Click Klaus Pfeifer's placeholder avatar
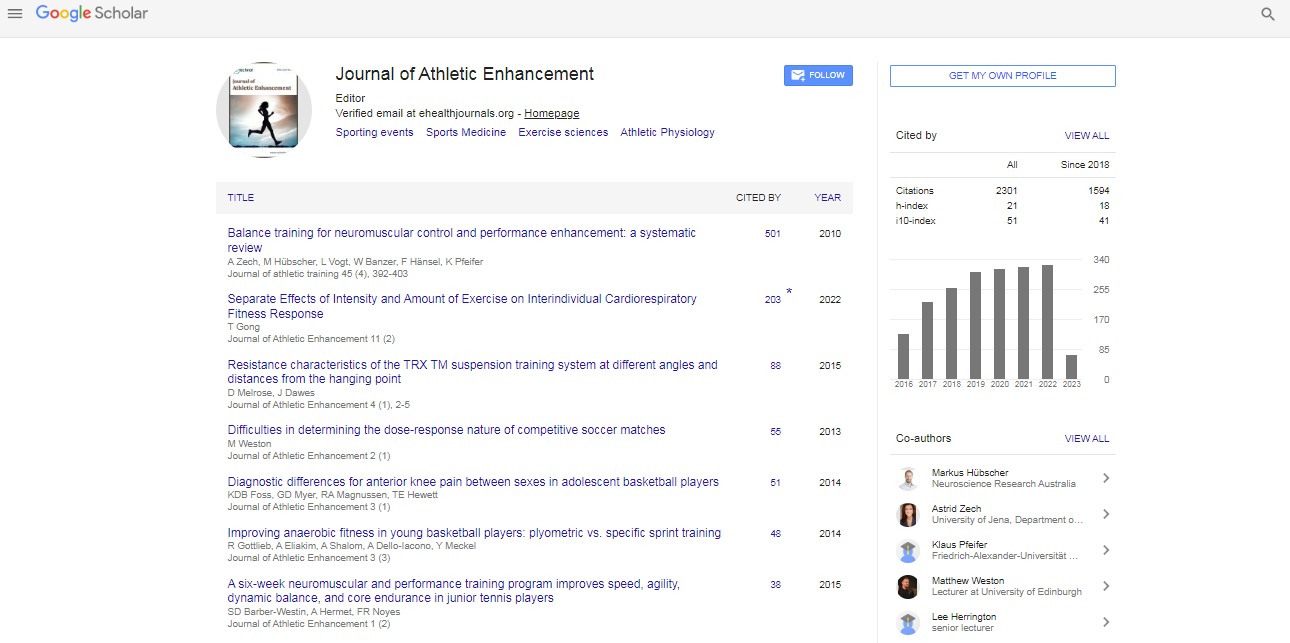The image size is (1290, 643). tap(908, 550)
